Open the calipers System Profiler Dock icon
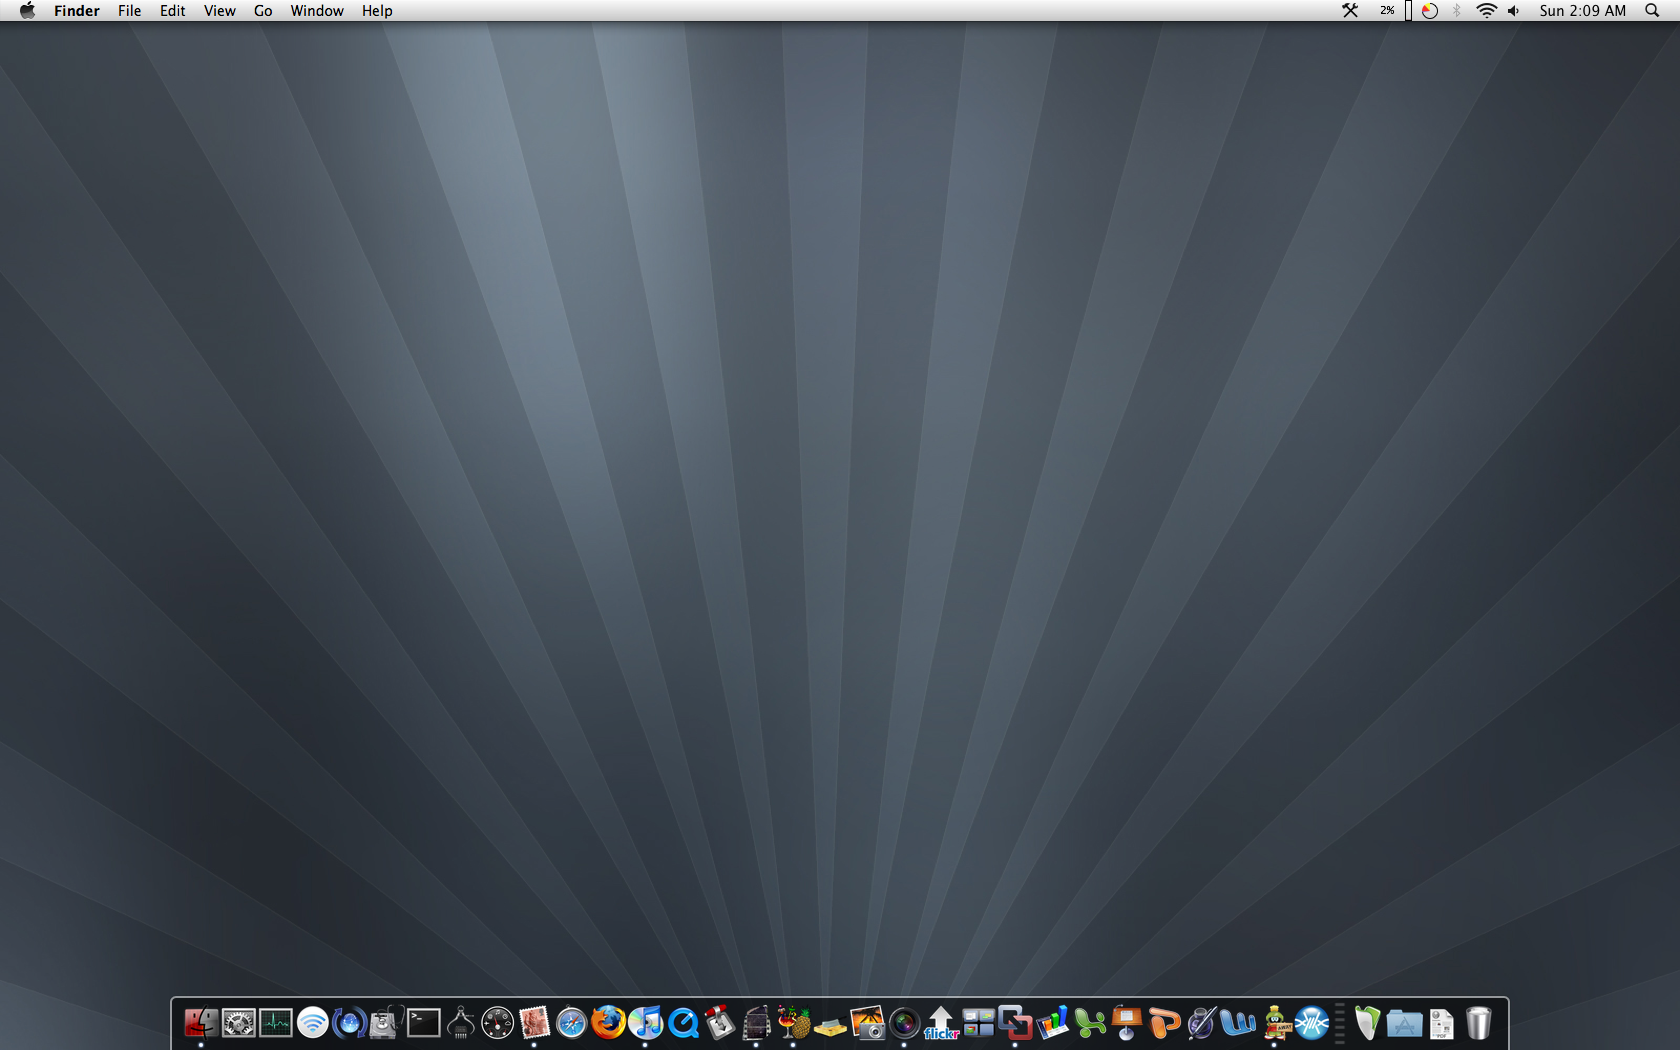1680x1050 pixels. 460,1023
